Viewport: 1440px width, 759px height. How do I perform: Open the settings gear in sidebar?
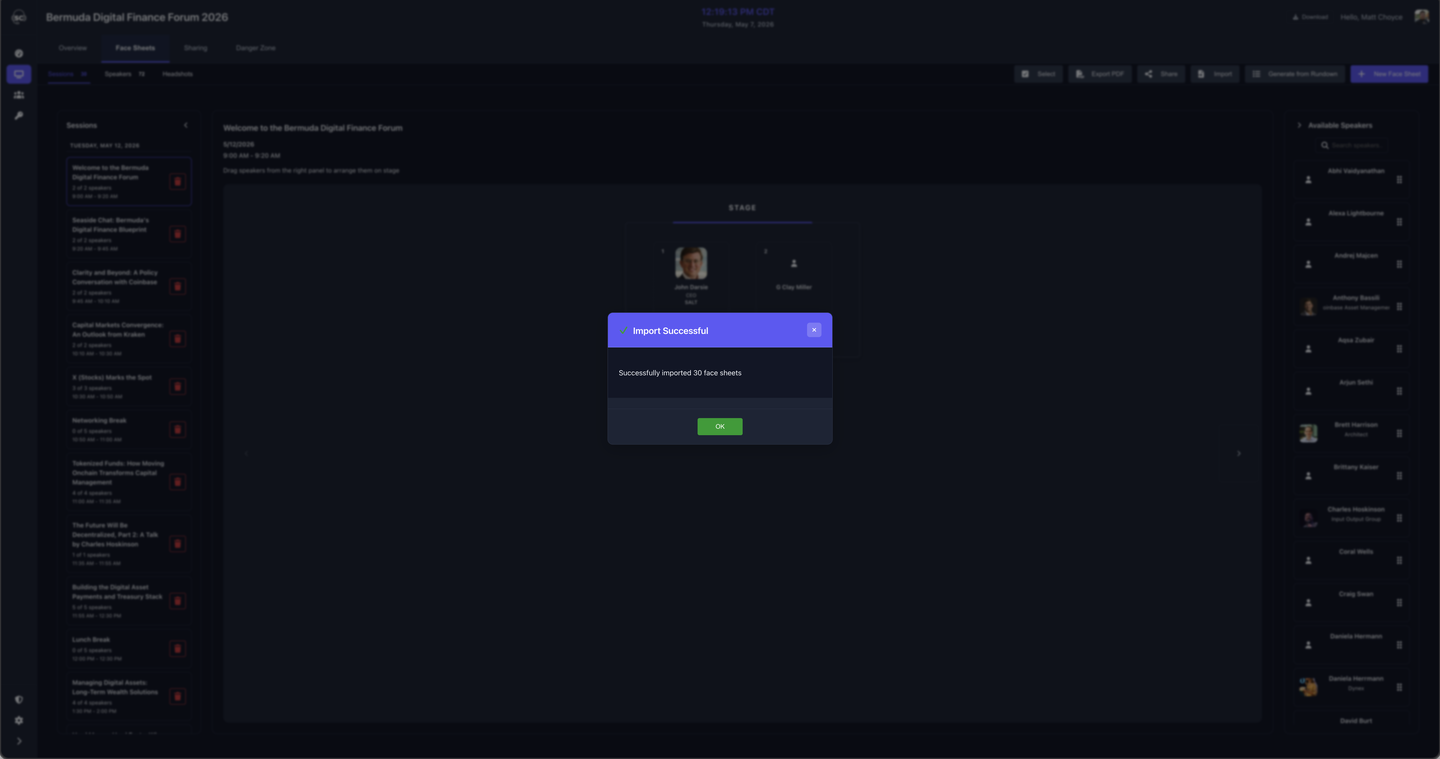pyautogui.click(x=19, y=720)
